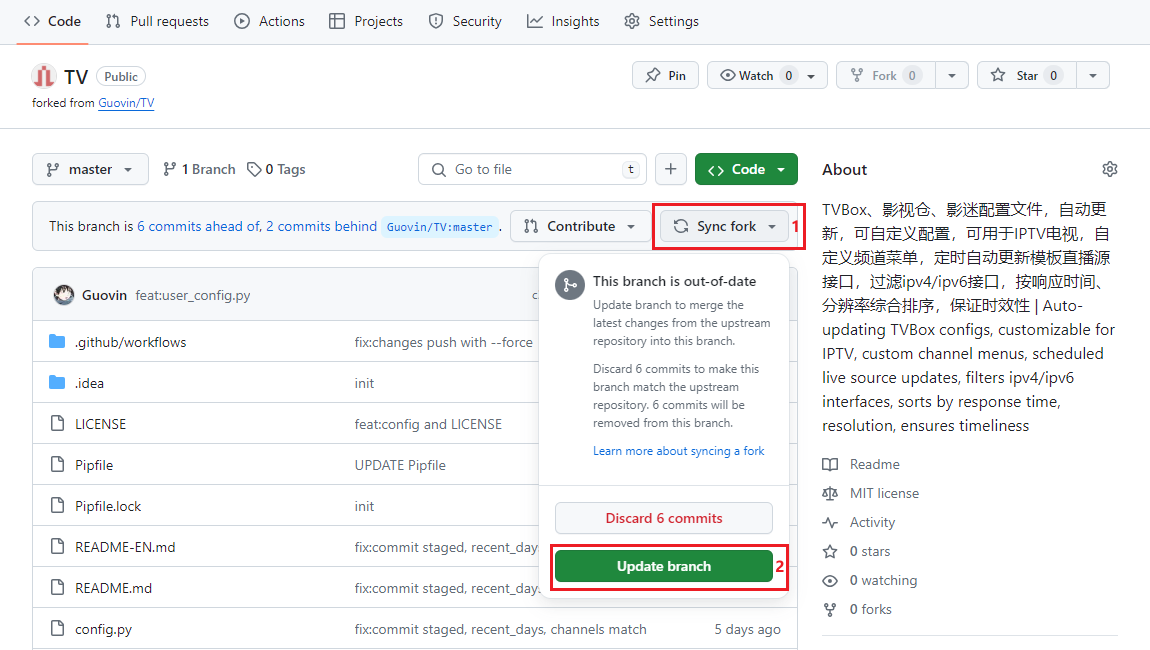1150x650 pixels.
Task: Click Learn more about syncing a fork
Action: (x=678, y=451)
